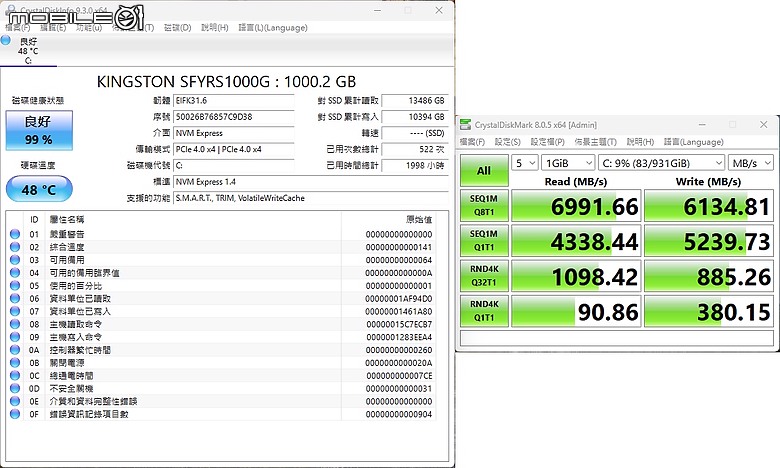Click the 48 °C temperature button
780x468 pixels.
coord(39,189)
